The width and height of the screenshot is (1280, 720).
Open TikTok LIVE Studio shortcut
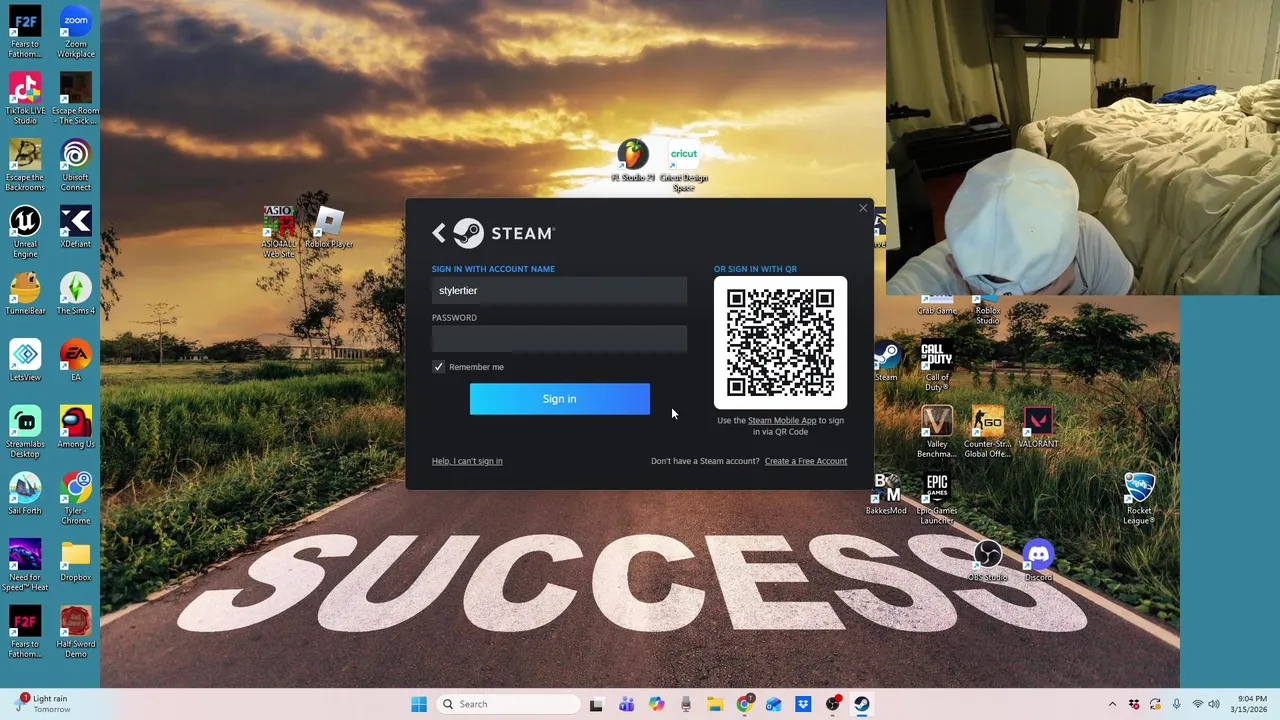pyautogui.click(x=25, y=98)
